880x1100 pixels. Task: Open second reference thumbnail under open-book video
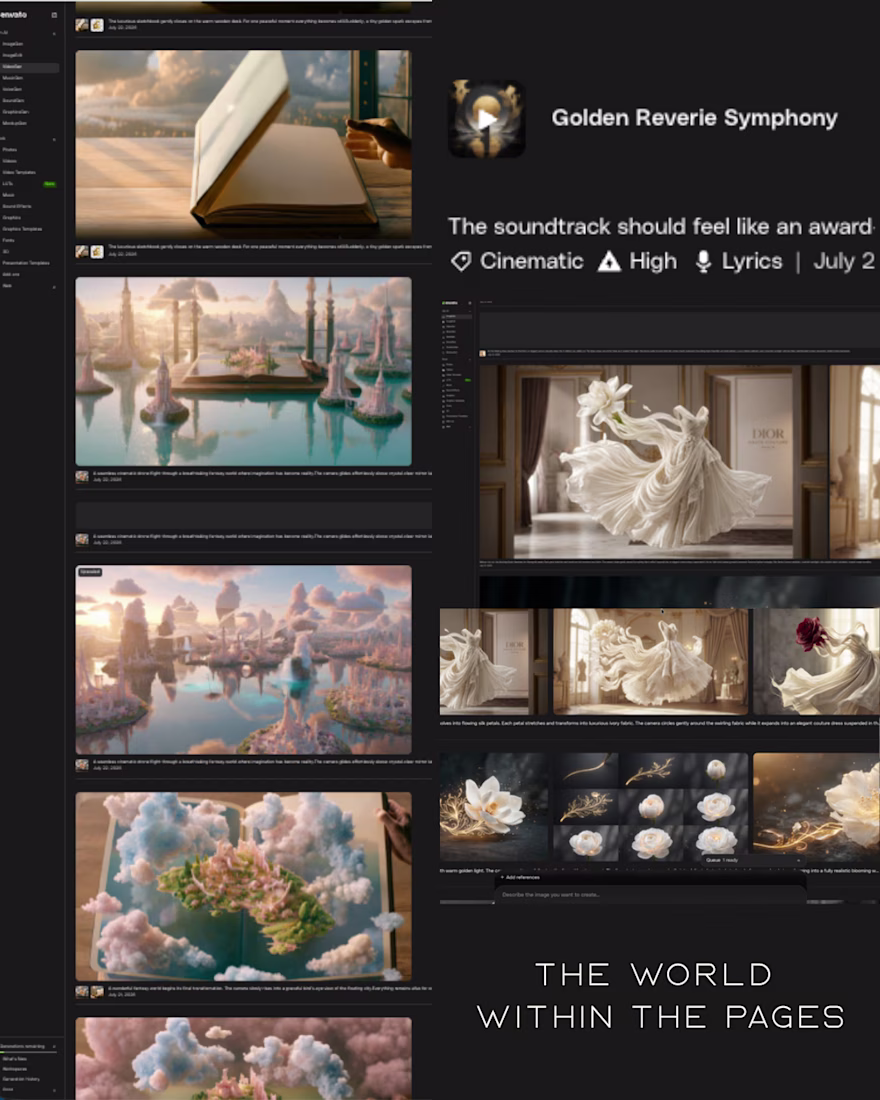coord(97,251)
